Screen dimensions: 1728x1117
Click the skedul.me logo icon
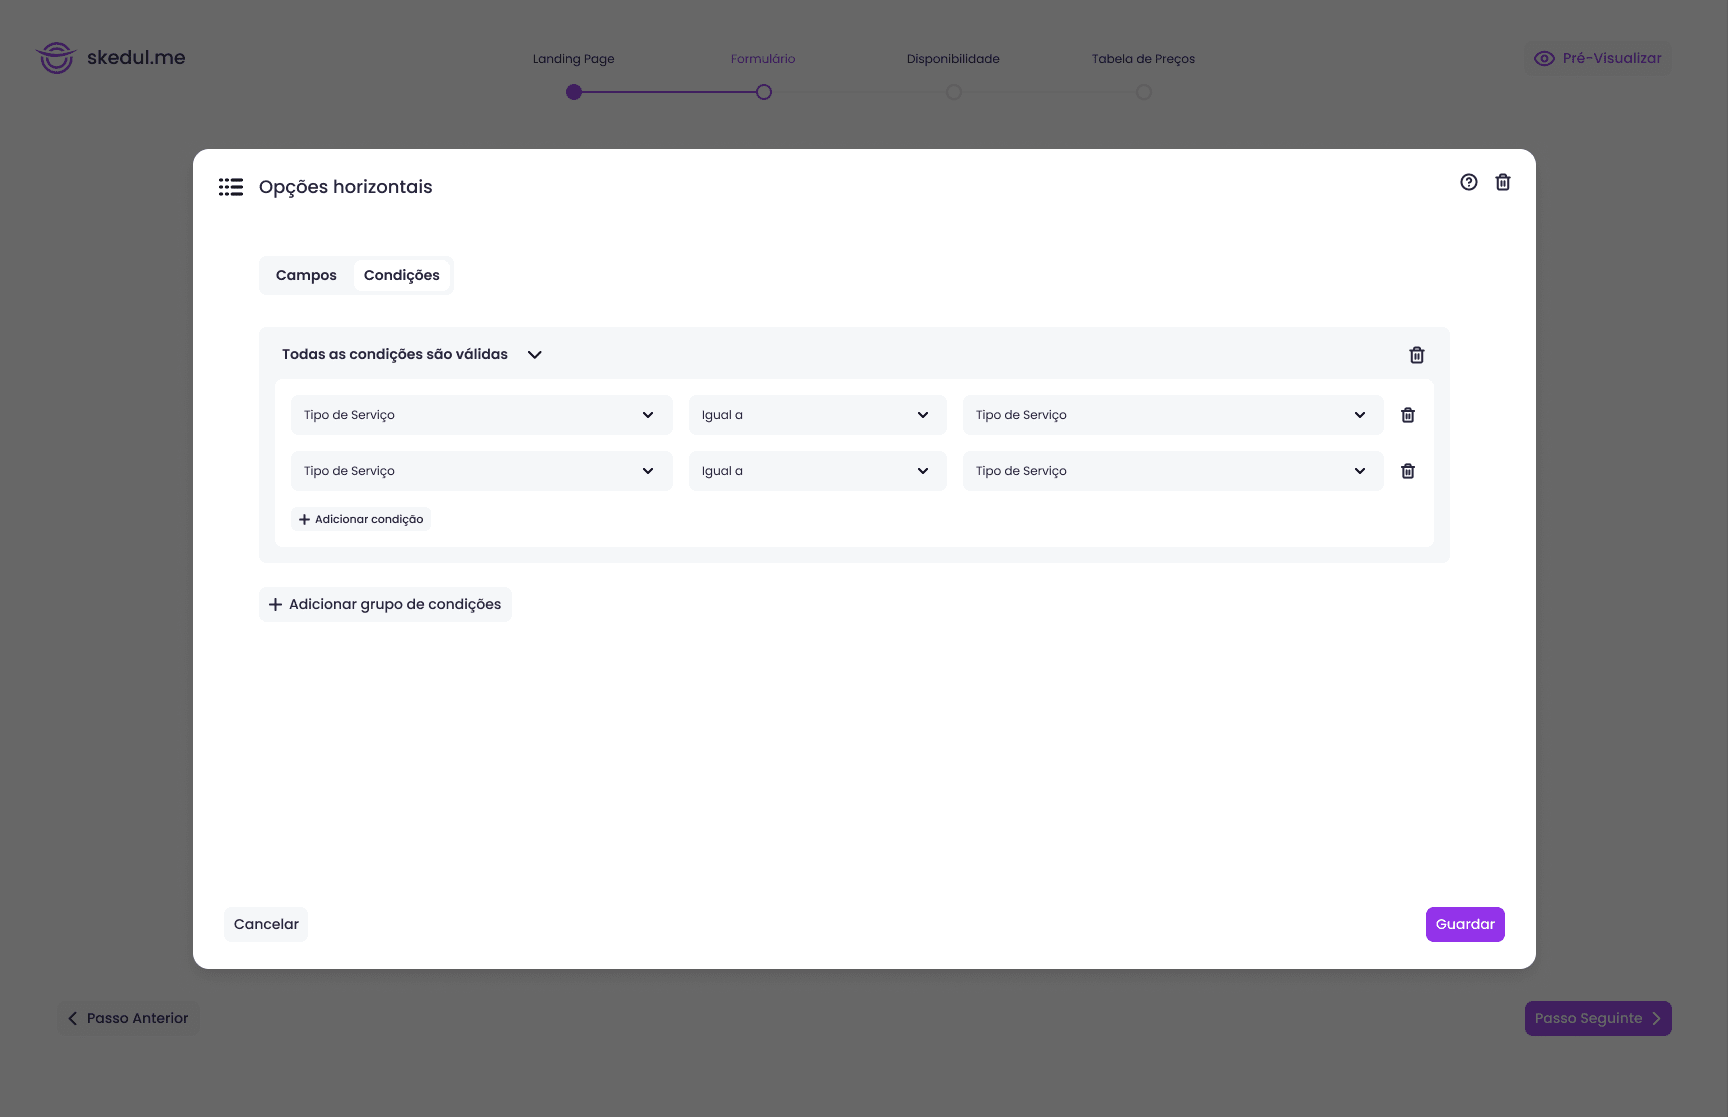(x=56, y=58)
